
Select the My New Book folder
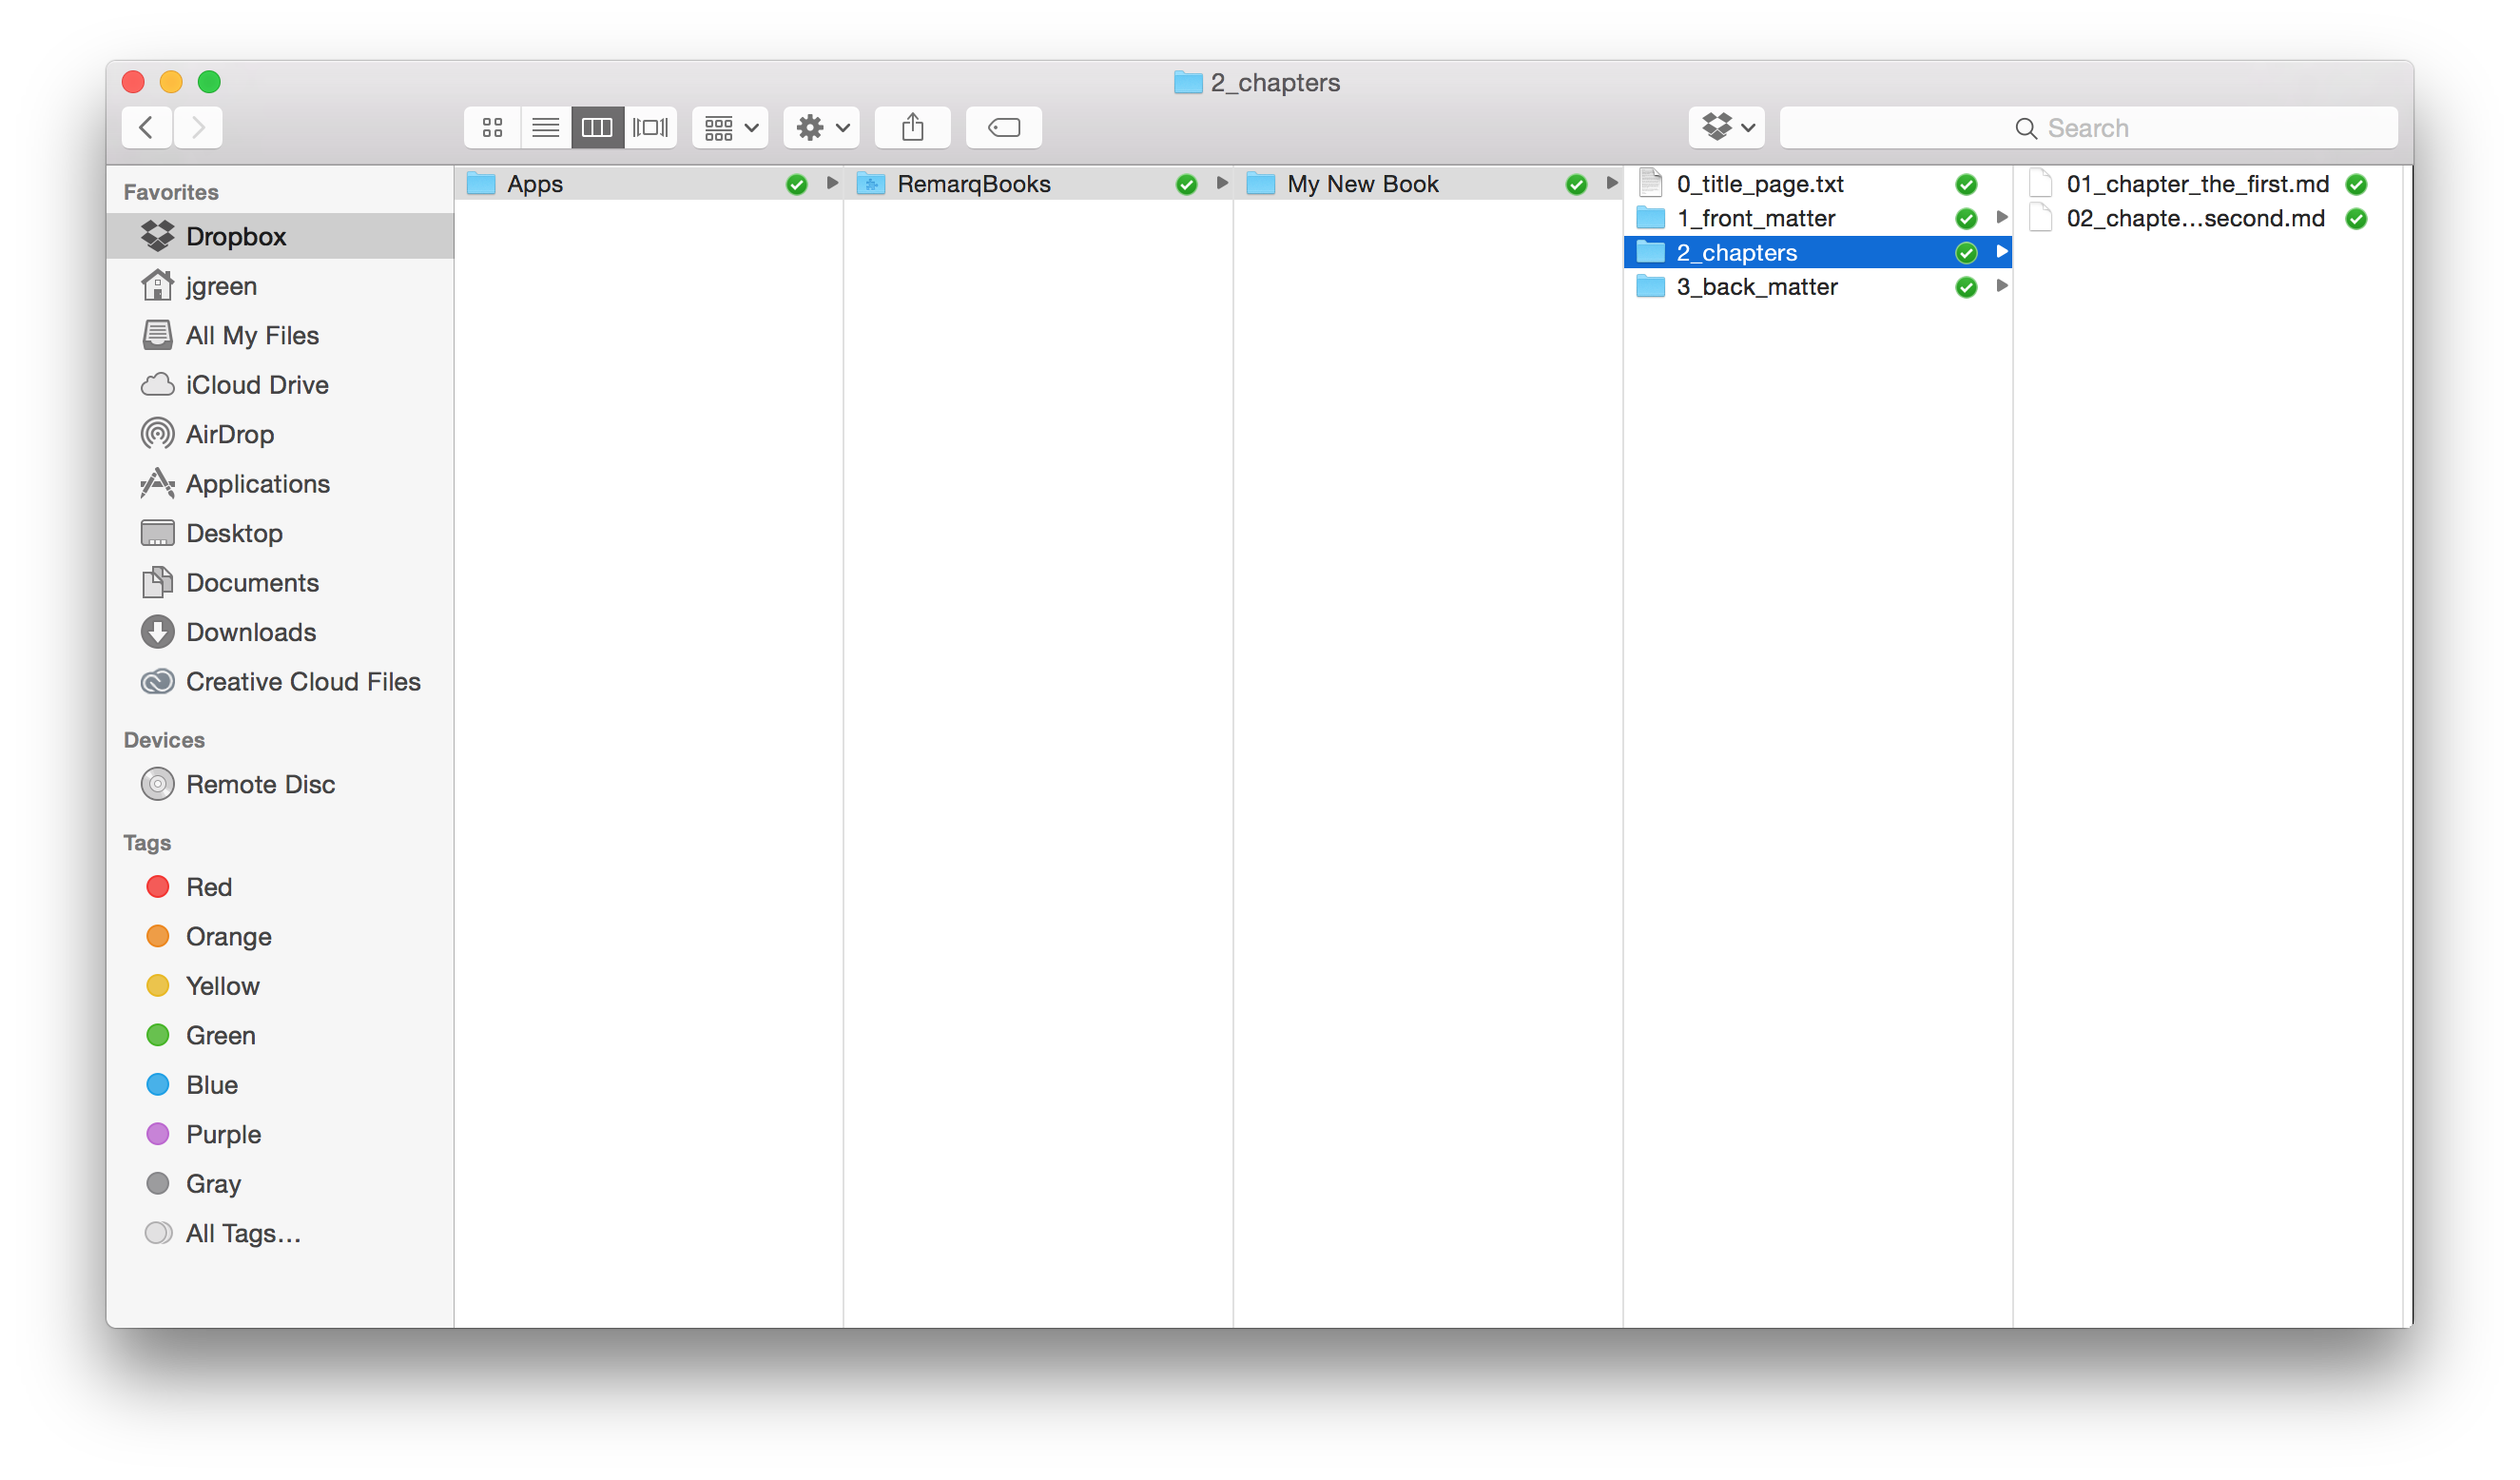pos(1428,184)
